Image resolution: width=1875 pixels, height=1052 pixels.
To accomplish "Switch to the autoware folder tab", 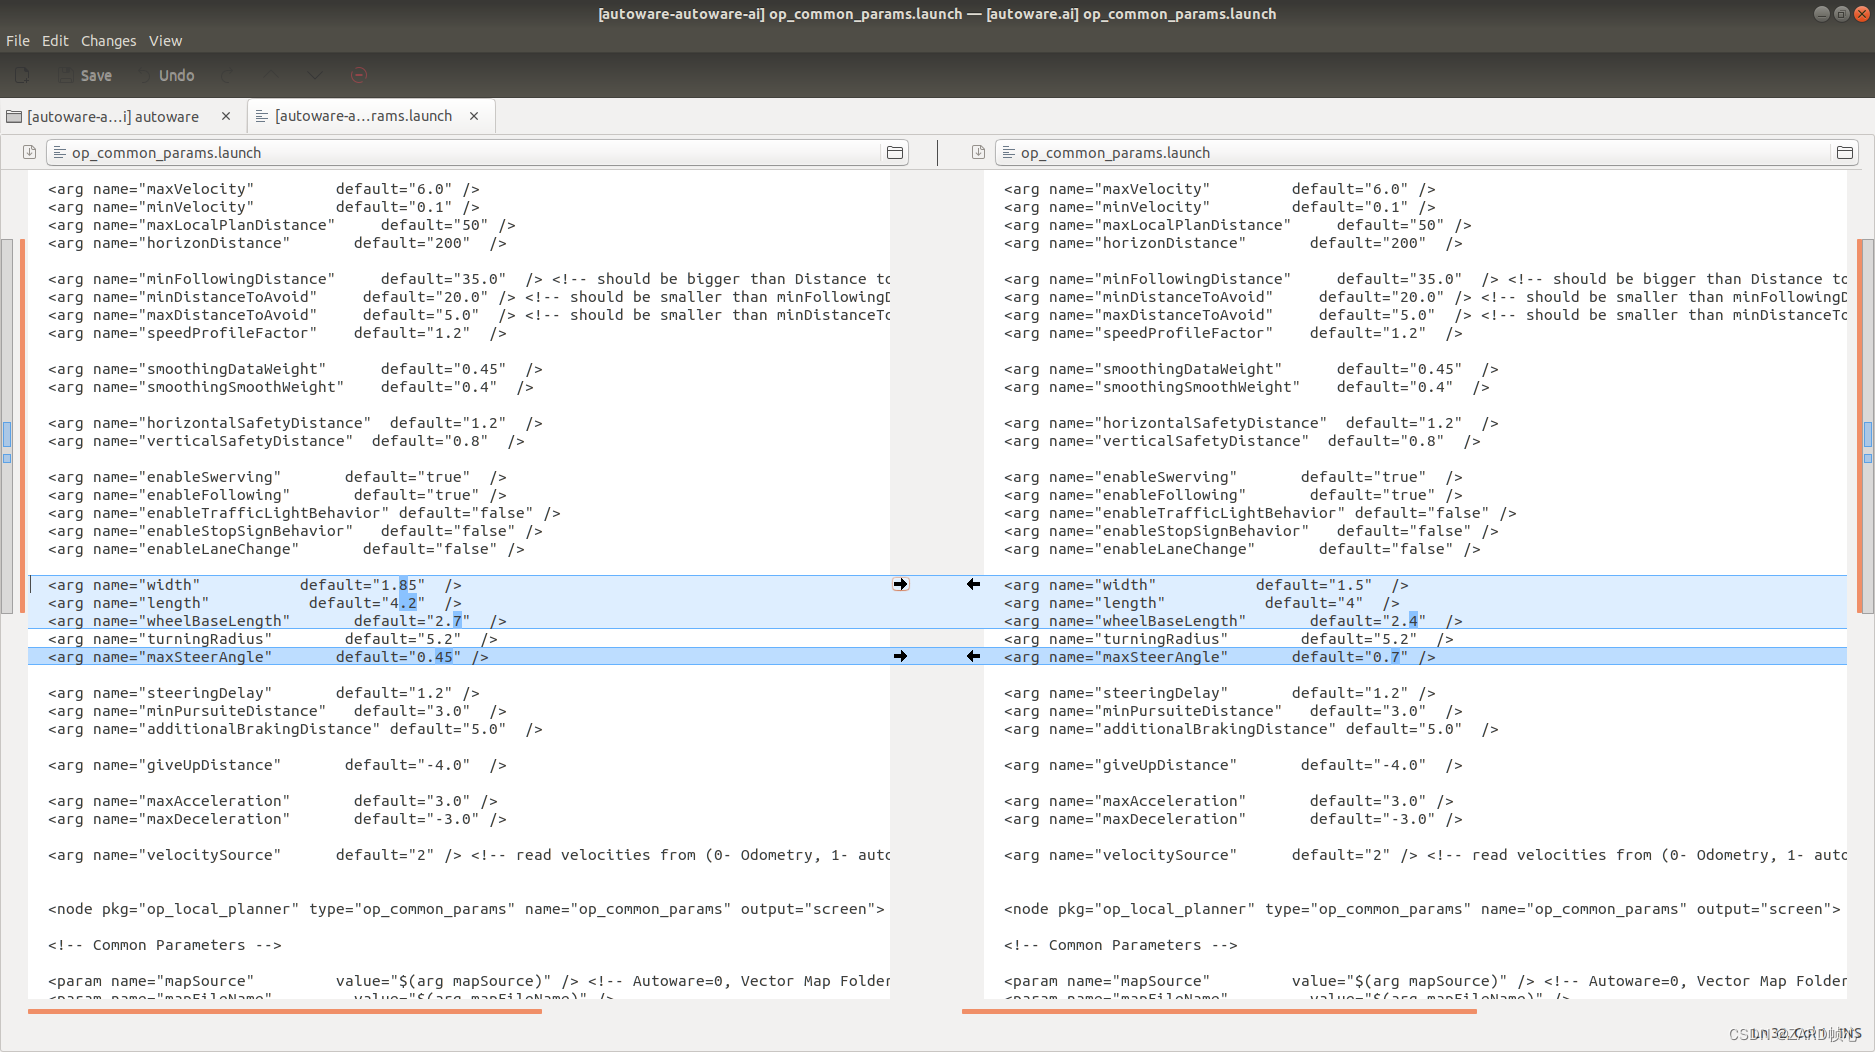I will [x=112, y=116].
